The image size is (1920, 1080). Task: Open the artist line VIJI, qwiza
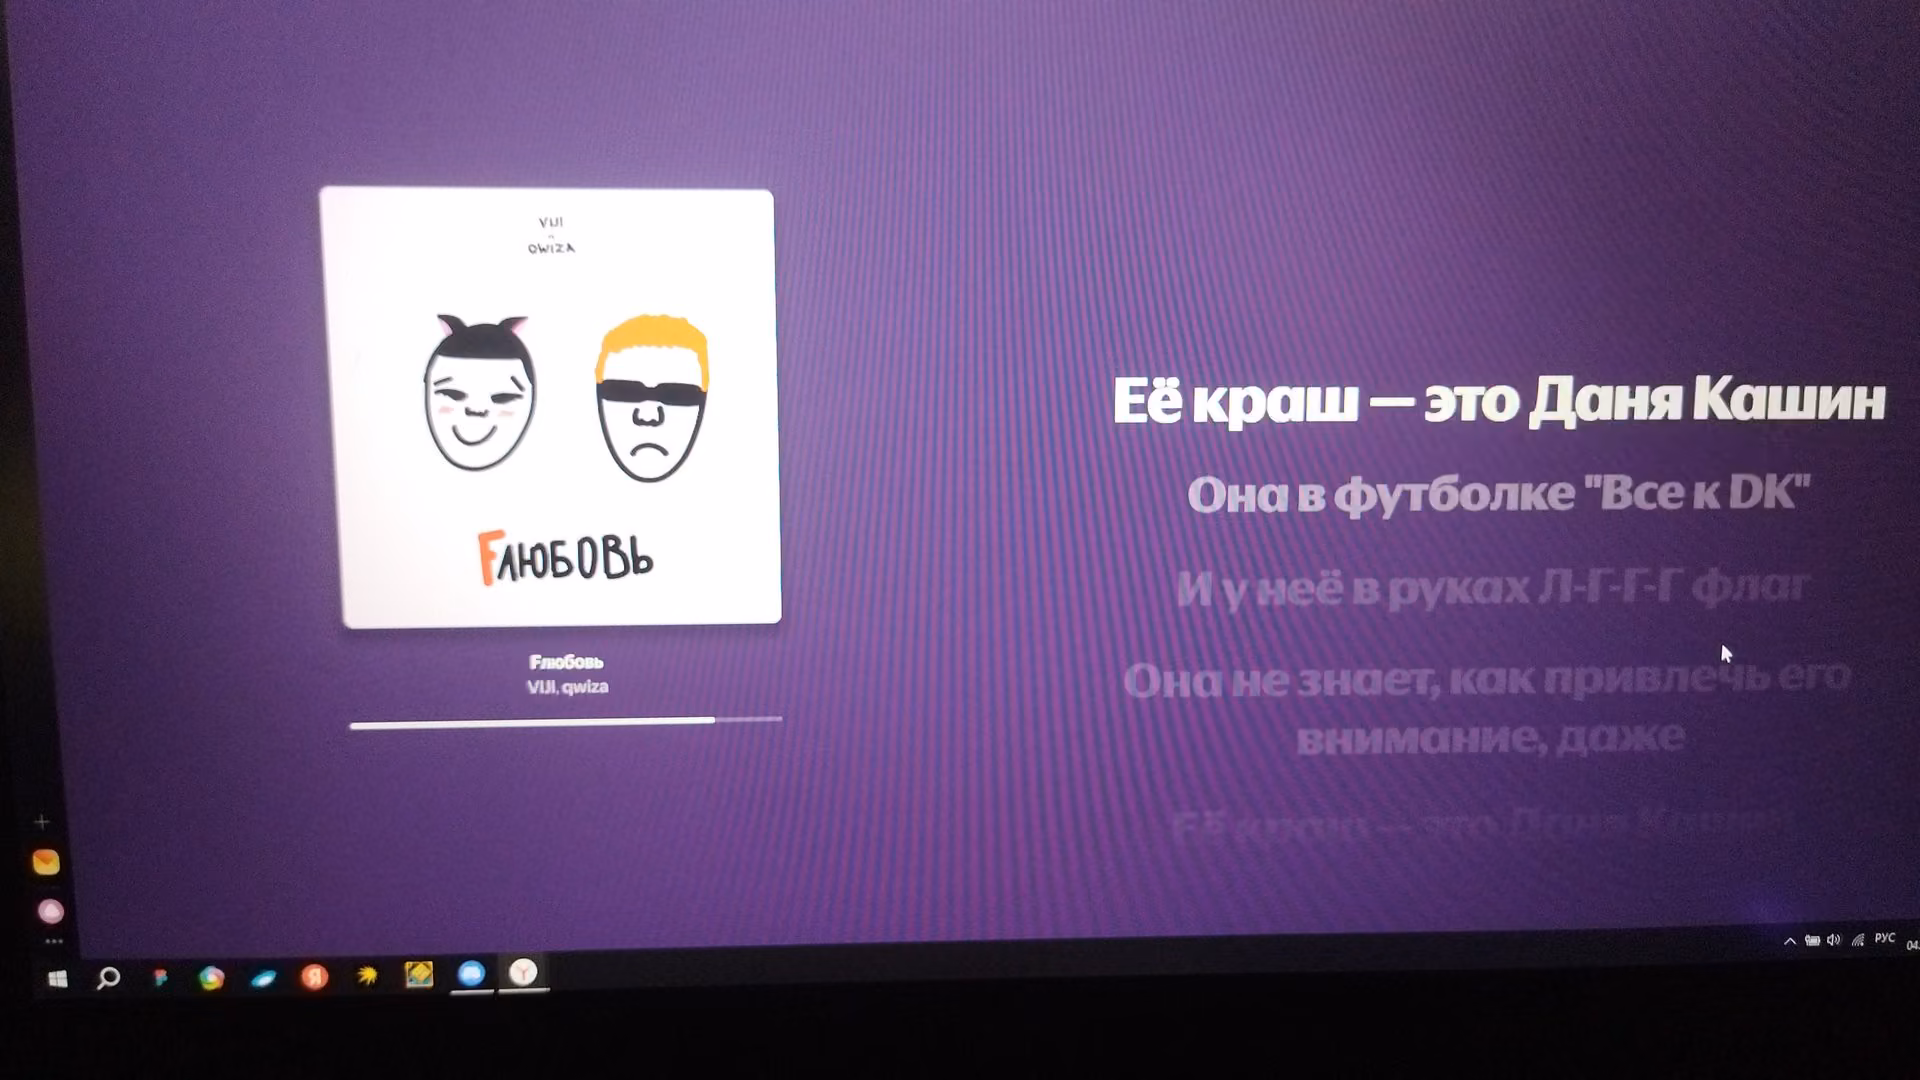[x=567, y=687]
